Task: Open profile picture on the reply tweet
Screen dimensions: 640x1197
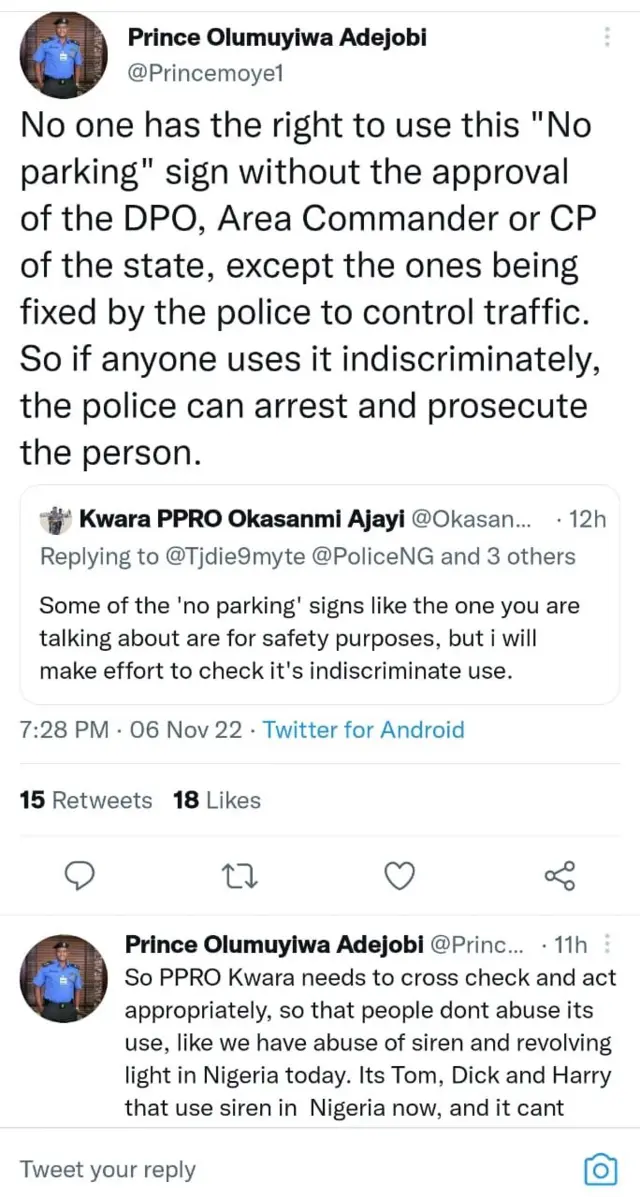Action: [x=65, y=978]
